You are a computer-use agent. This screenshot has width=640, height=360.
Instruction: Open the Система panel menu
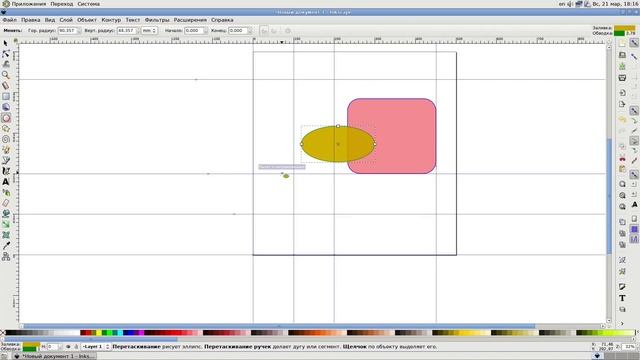[89, 4]
